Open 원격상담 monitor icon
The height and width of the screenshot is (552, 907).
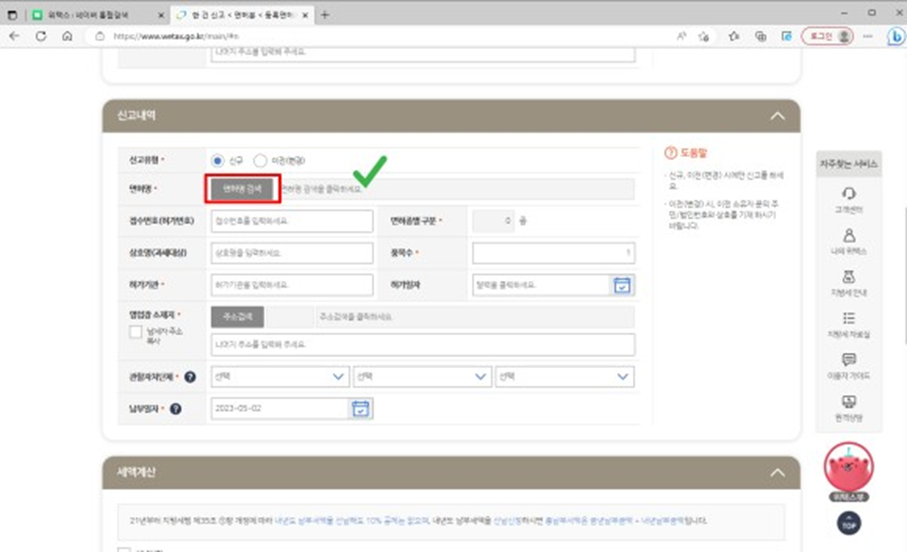click(848, 401)
